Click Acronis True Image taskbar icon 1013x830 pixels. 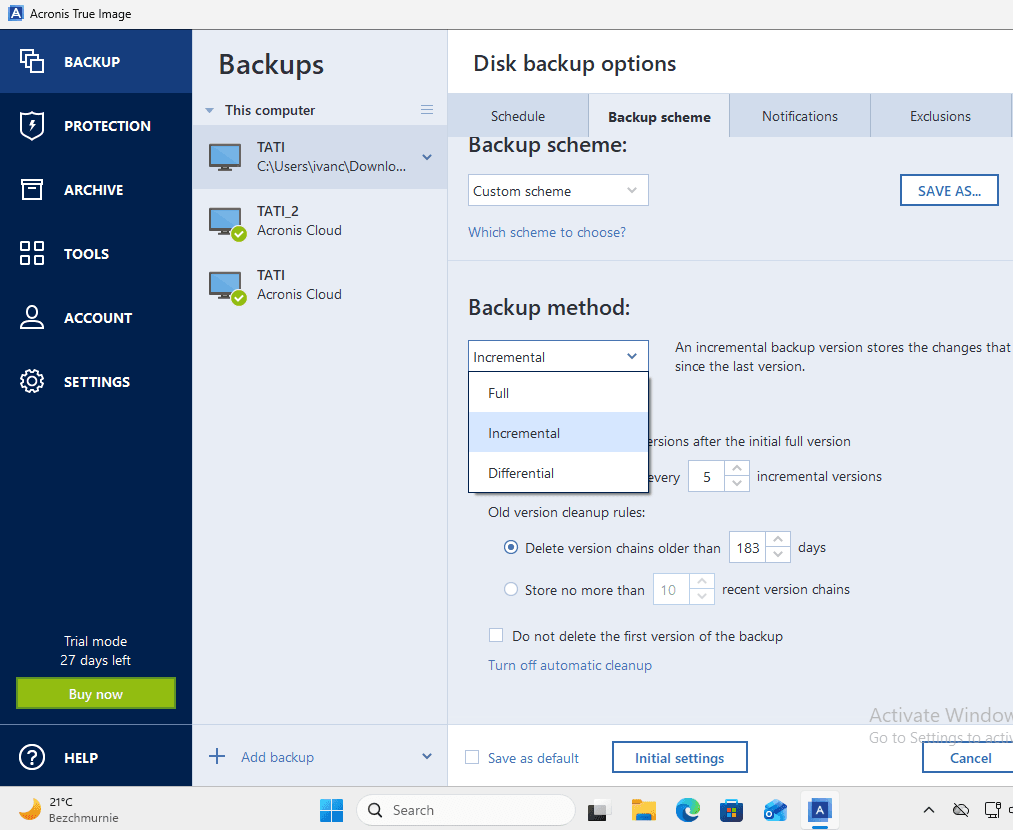(819, 810)
